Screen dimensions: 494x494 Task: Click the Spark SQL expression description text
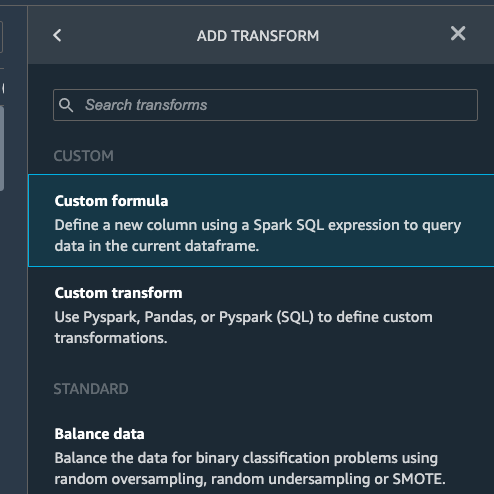258,235
